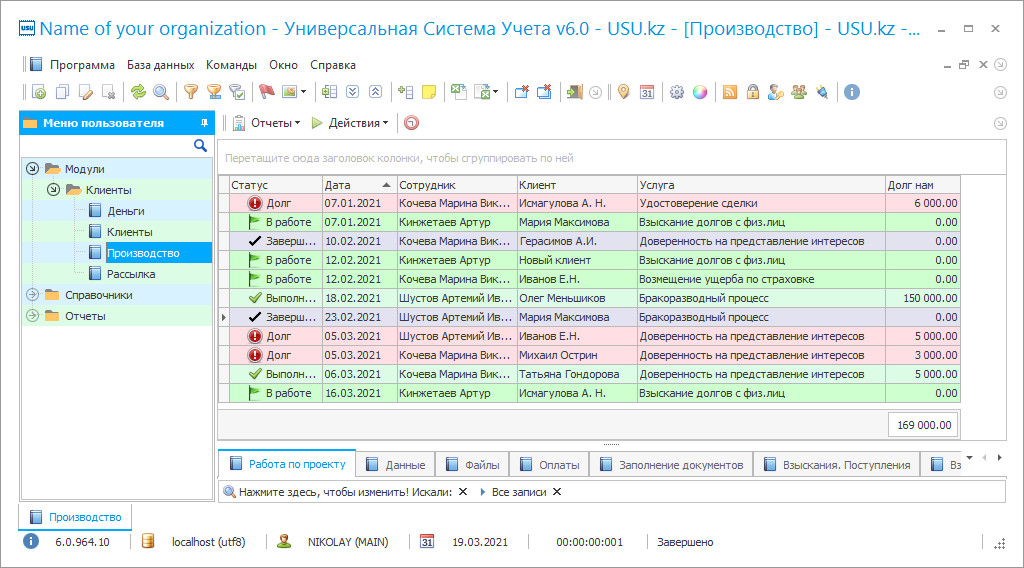Open the tabs list dropdown arrow

coord(970,458)
